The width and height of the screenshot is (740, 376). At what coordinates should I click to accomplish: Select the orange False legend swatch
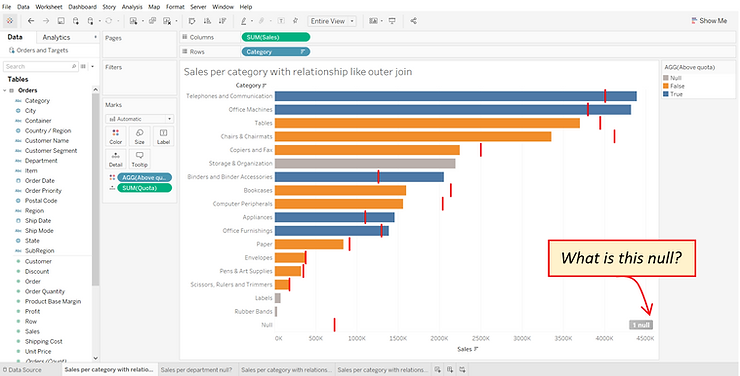coord(666,86)
